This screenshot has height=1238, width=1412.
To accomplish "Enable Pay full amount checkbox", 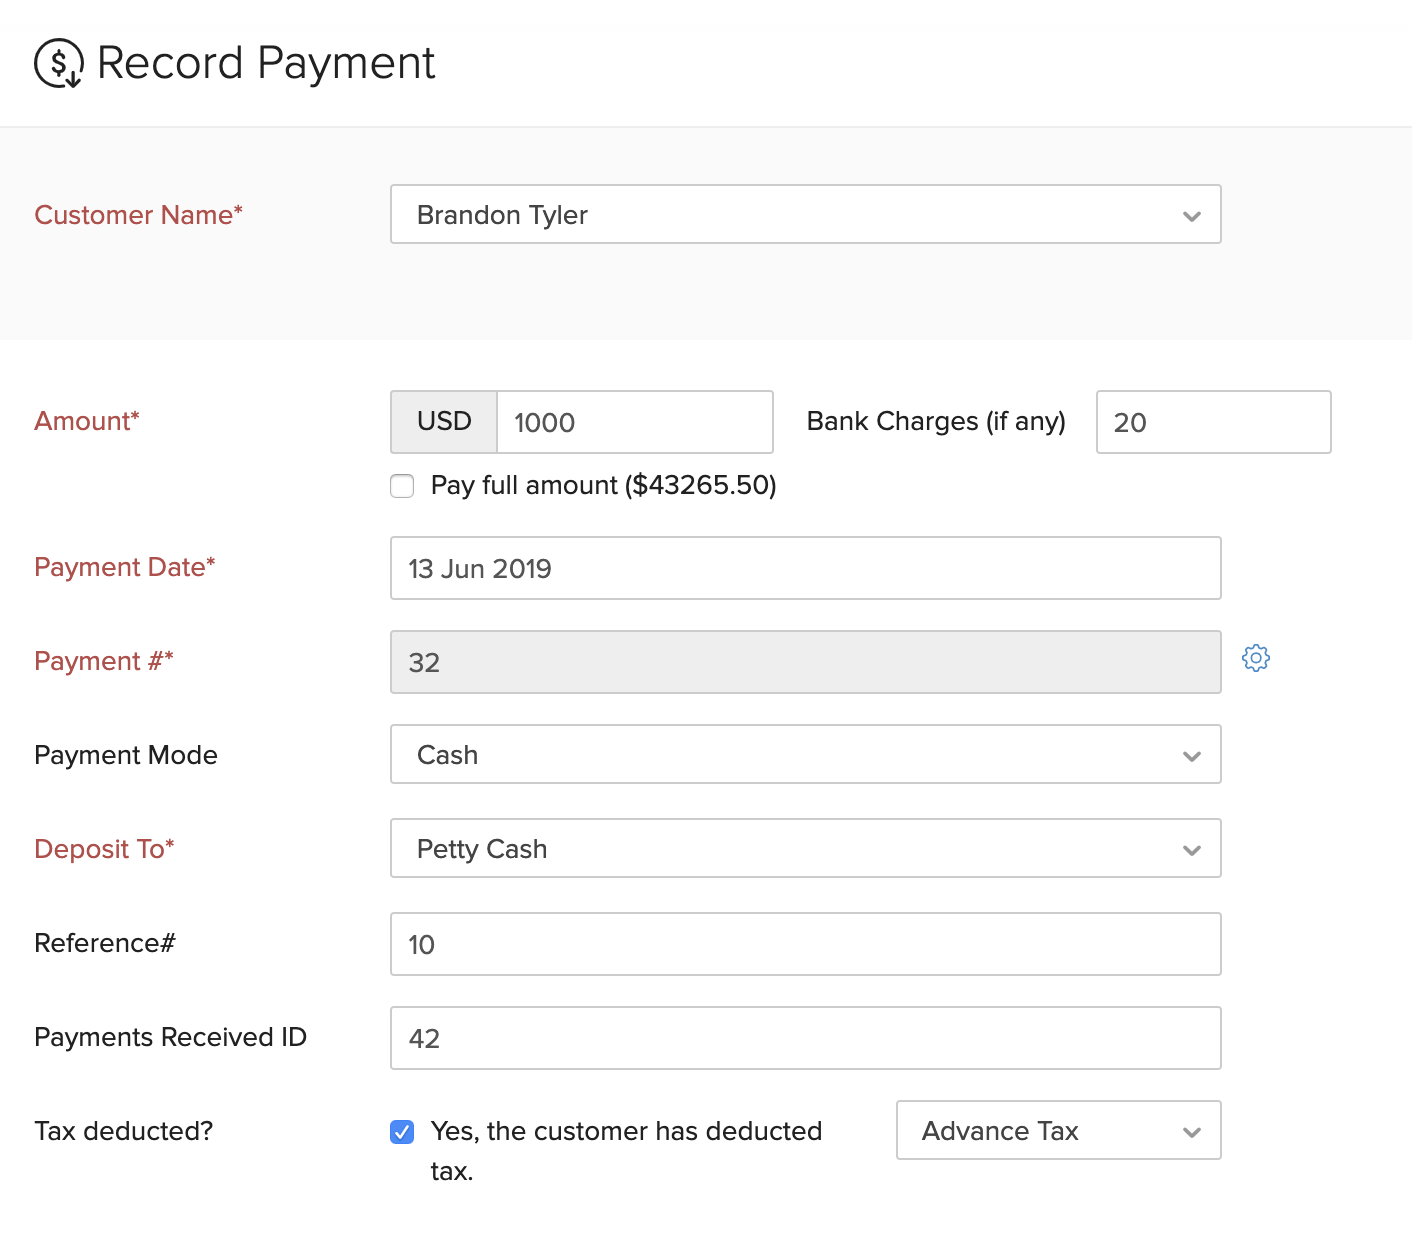I will point(402,486).
